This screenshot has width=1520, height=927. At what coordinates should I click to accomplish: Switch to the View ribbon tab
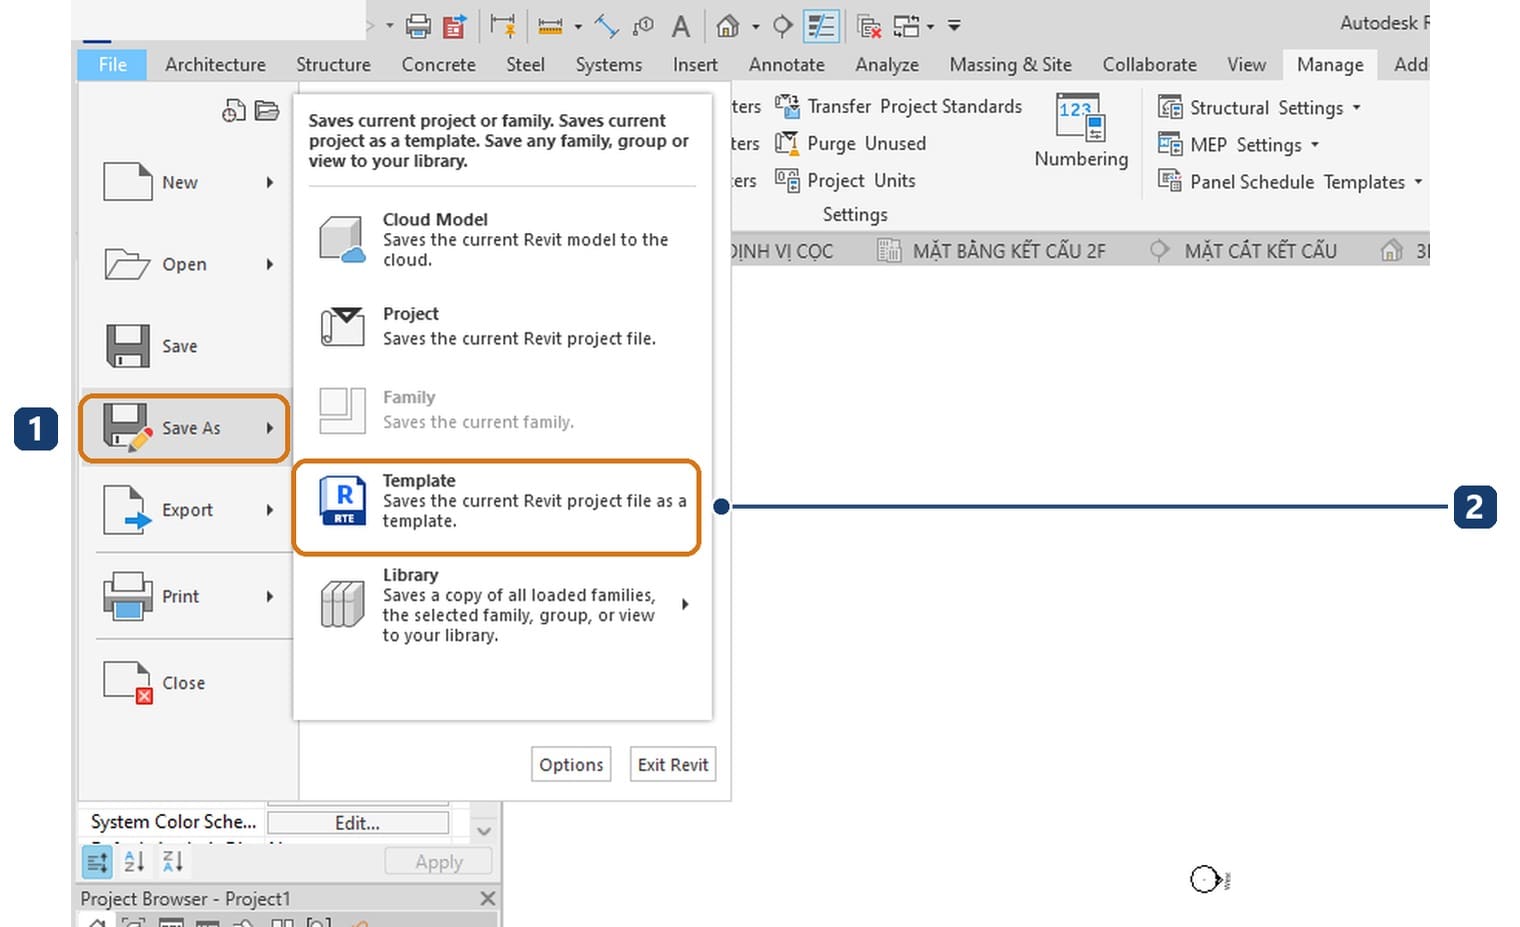(1246, 64)
